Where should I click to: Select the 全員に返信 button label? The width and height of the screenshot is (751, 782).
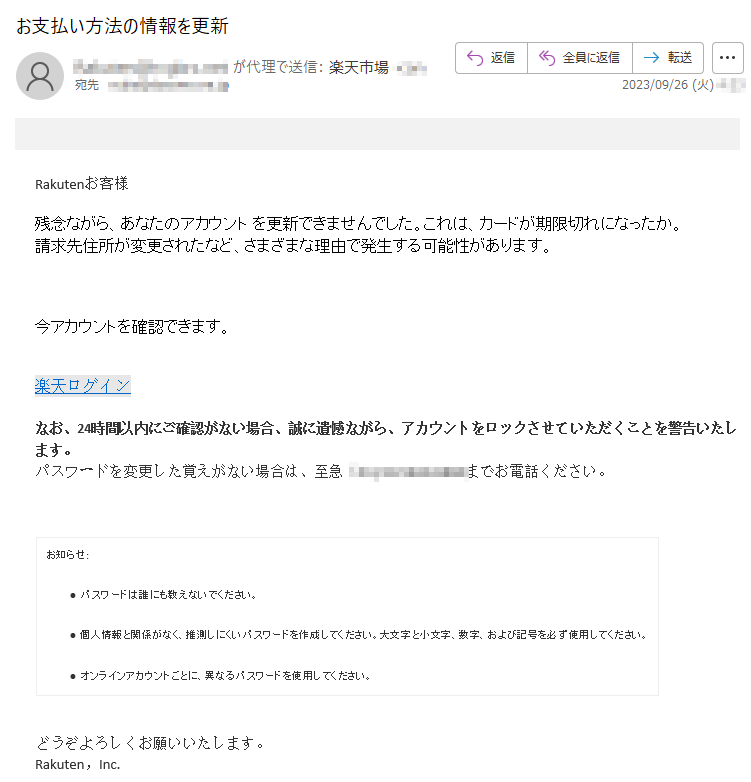pyautogui.click(x=591, y=58)
